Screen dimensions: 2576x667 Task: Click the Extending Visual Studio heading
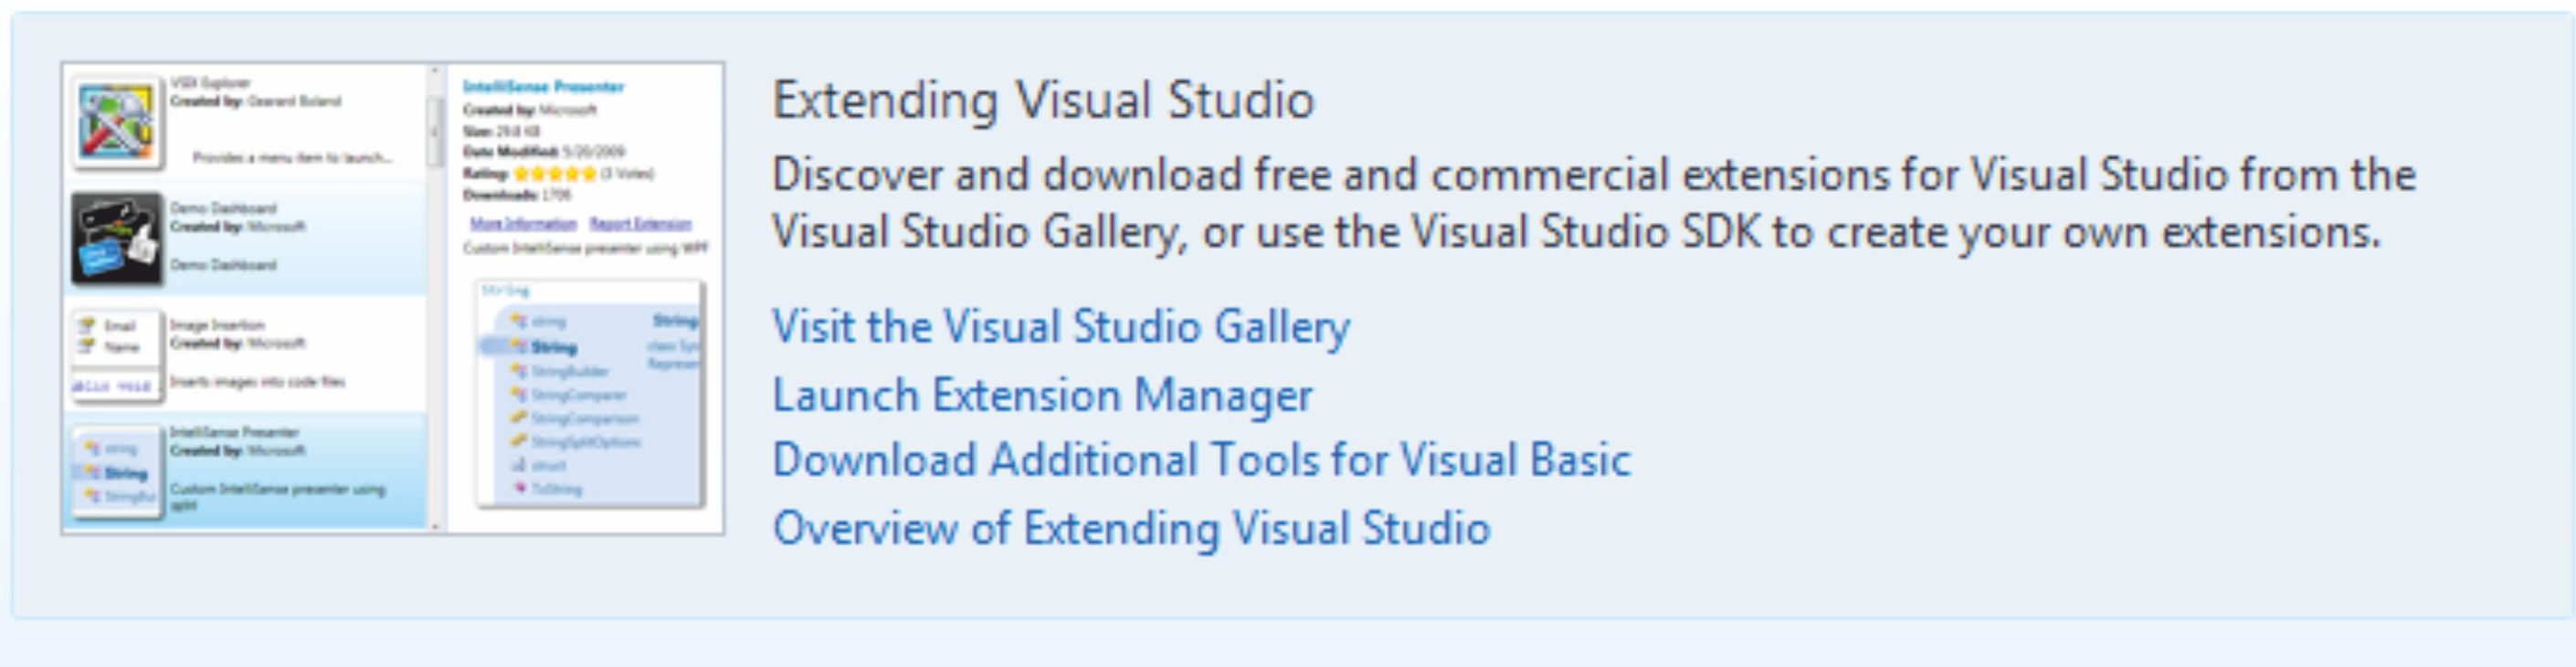[1043, 100]
